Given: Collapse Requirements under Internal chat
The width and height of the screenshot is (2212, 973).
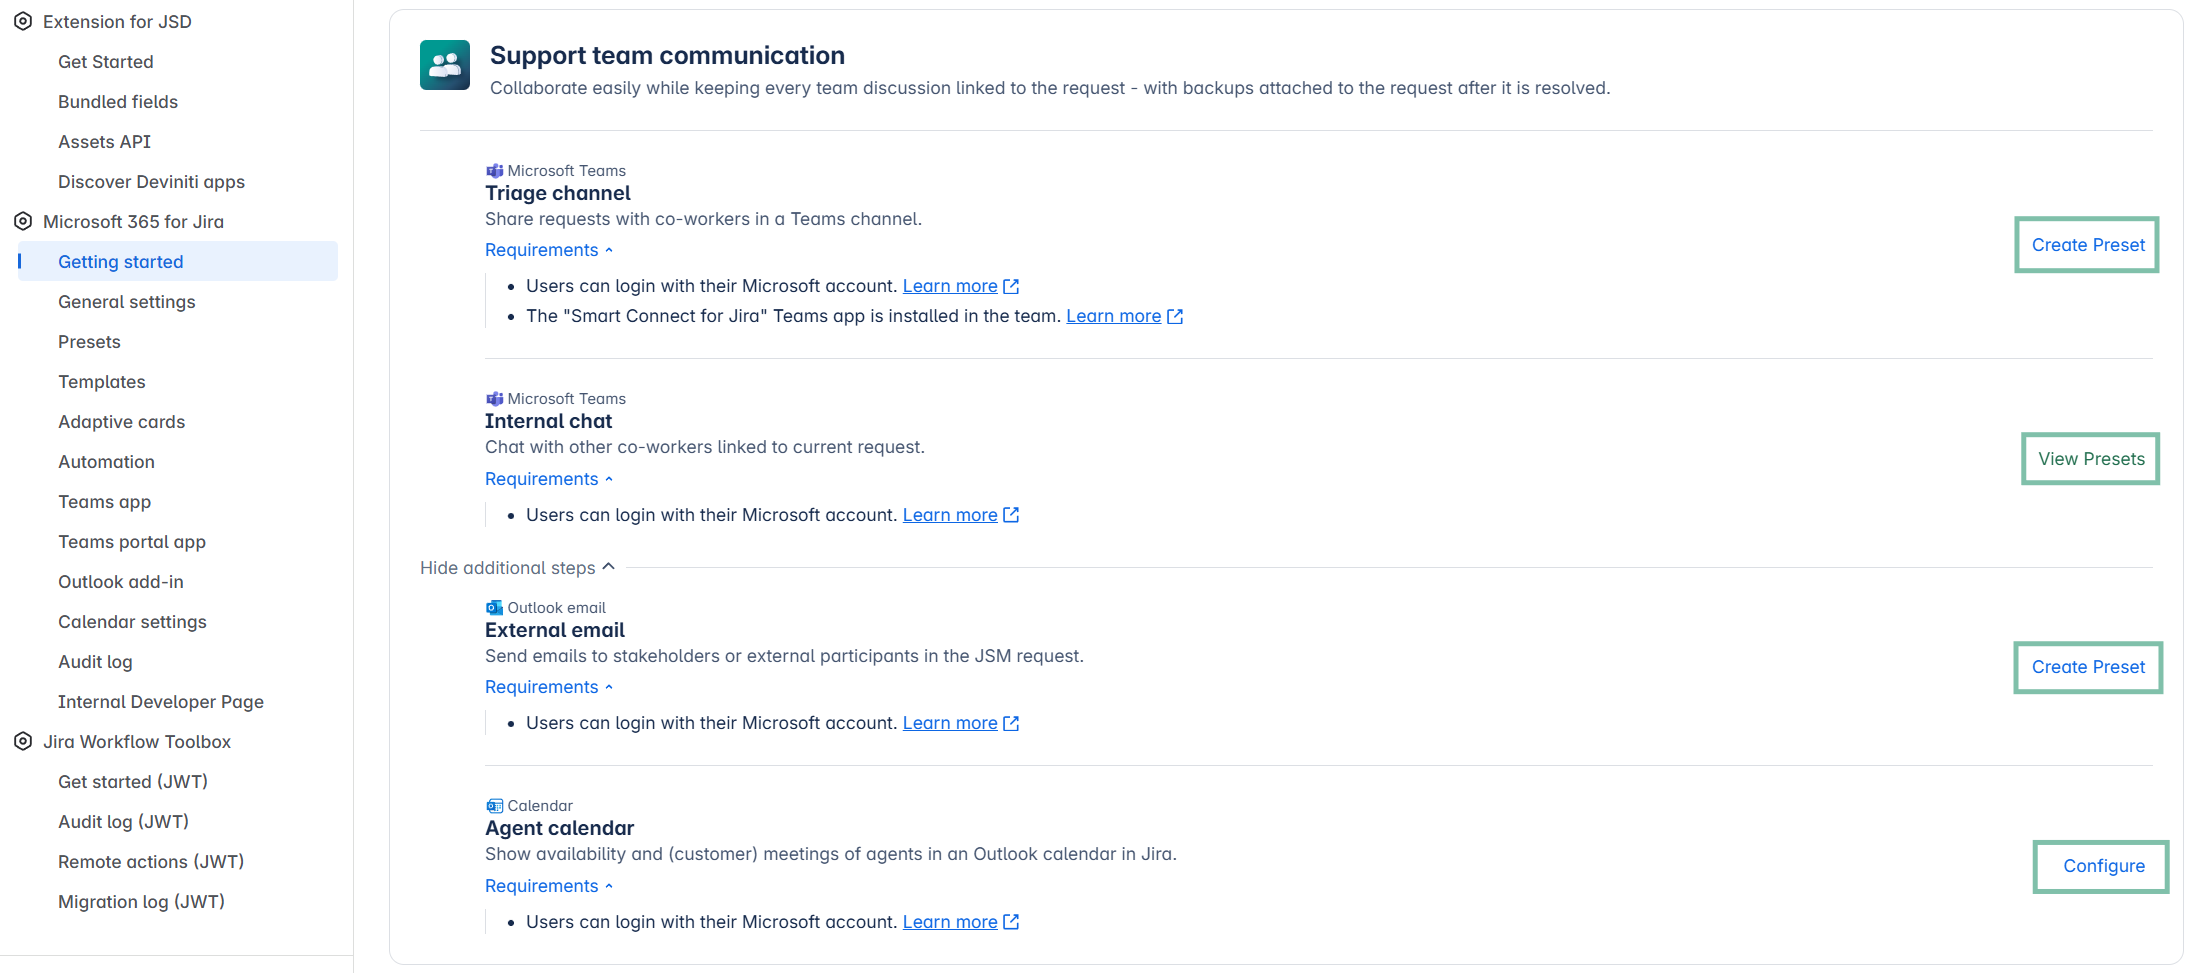Looking at the screenshot, I should [x=548, y=479].
